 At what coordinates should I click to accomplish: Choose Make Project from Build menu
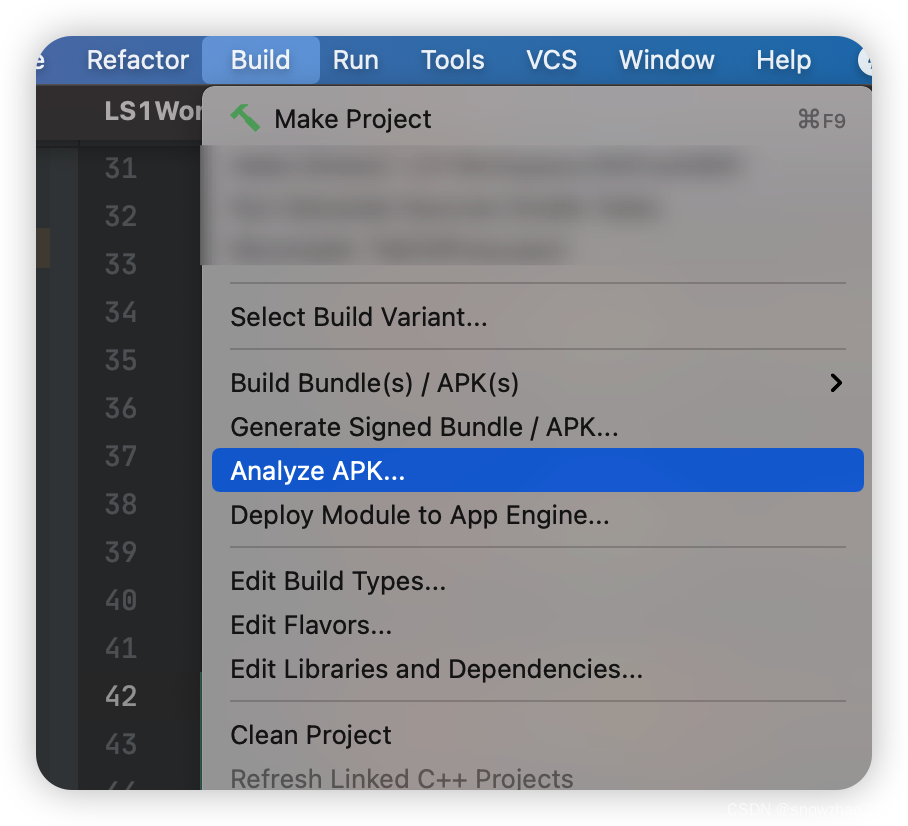(538, 119)
